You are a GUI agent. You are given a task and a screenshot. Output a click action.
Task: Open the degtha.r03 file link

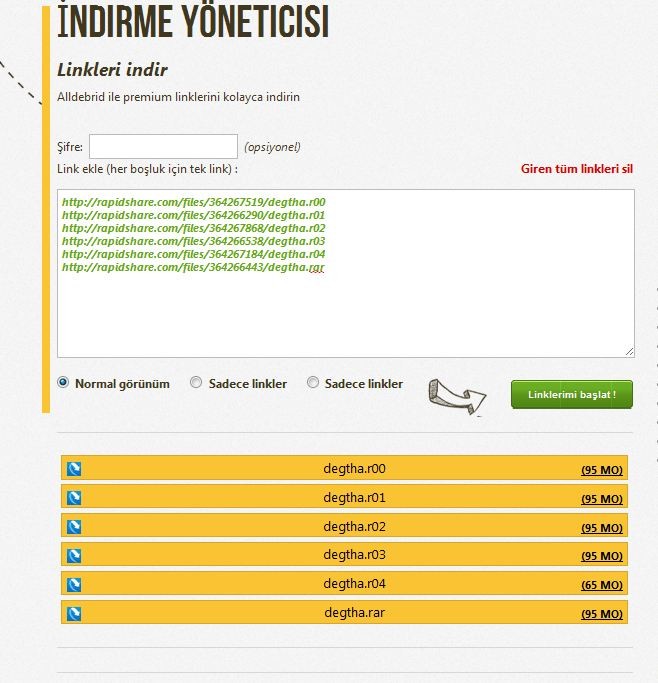coord(354,555)
